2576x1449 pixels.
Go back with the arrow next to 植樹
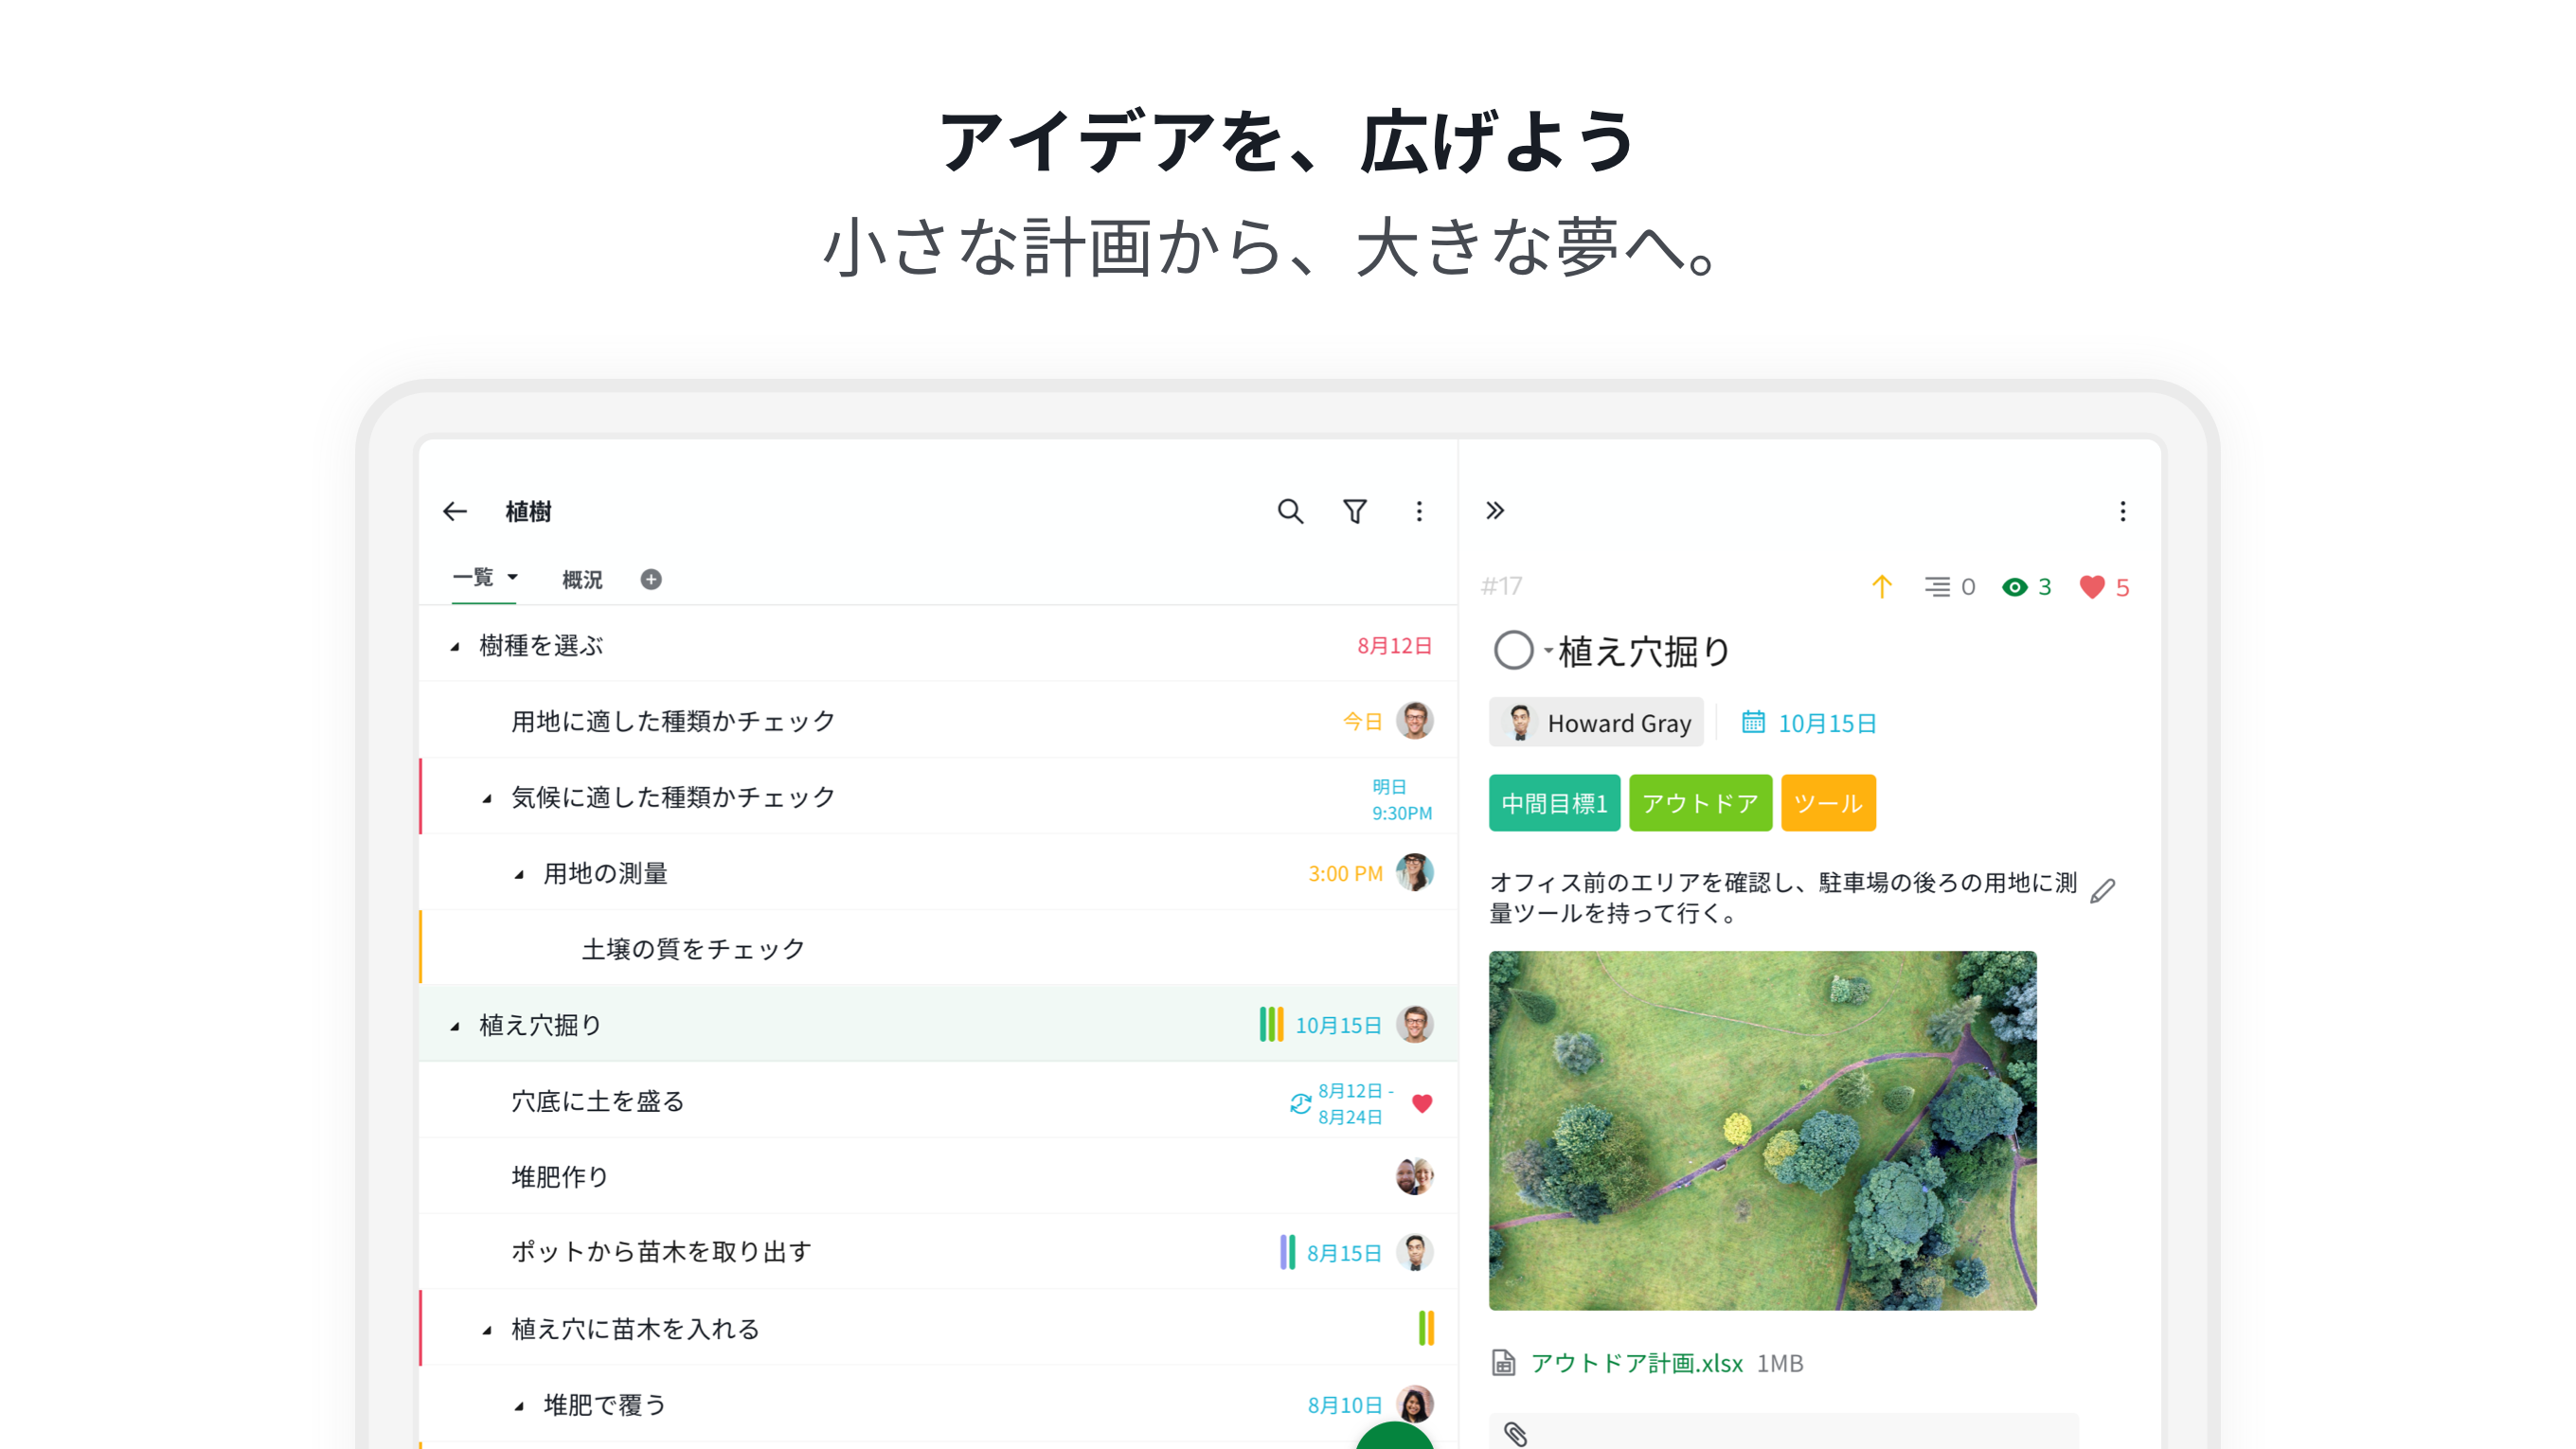pyautogui.click(x=455, y=512)
